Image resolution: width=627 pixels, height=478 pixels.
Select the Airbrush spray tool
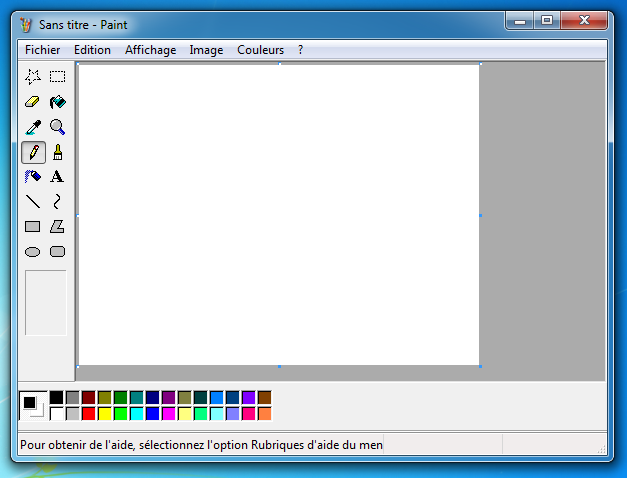tap(33, 176)
